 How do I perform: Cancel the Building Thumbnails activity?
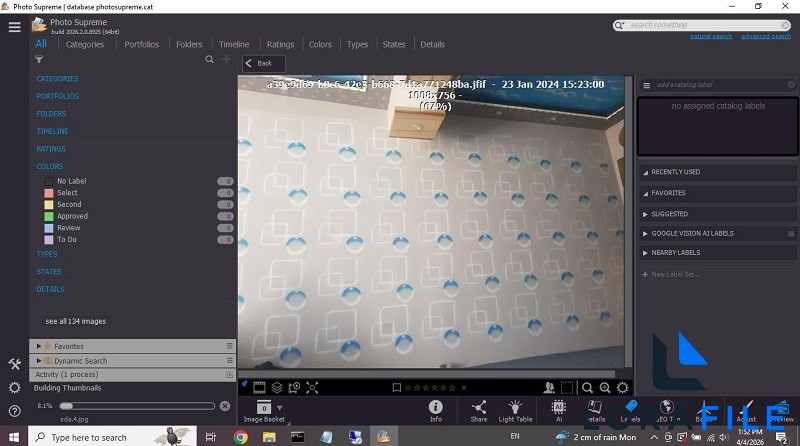pos(225,406)
